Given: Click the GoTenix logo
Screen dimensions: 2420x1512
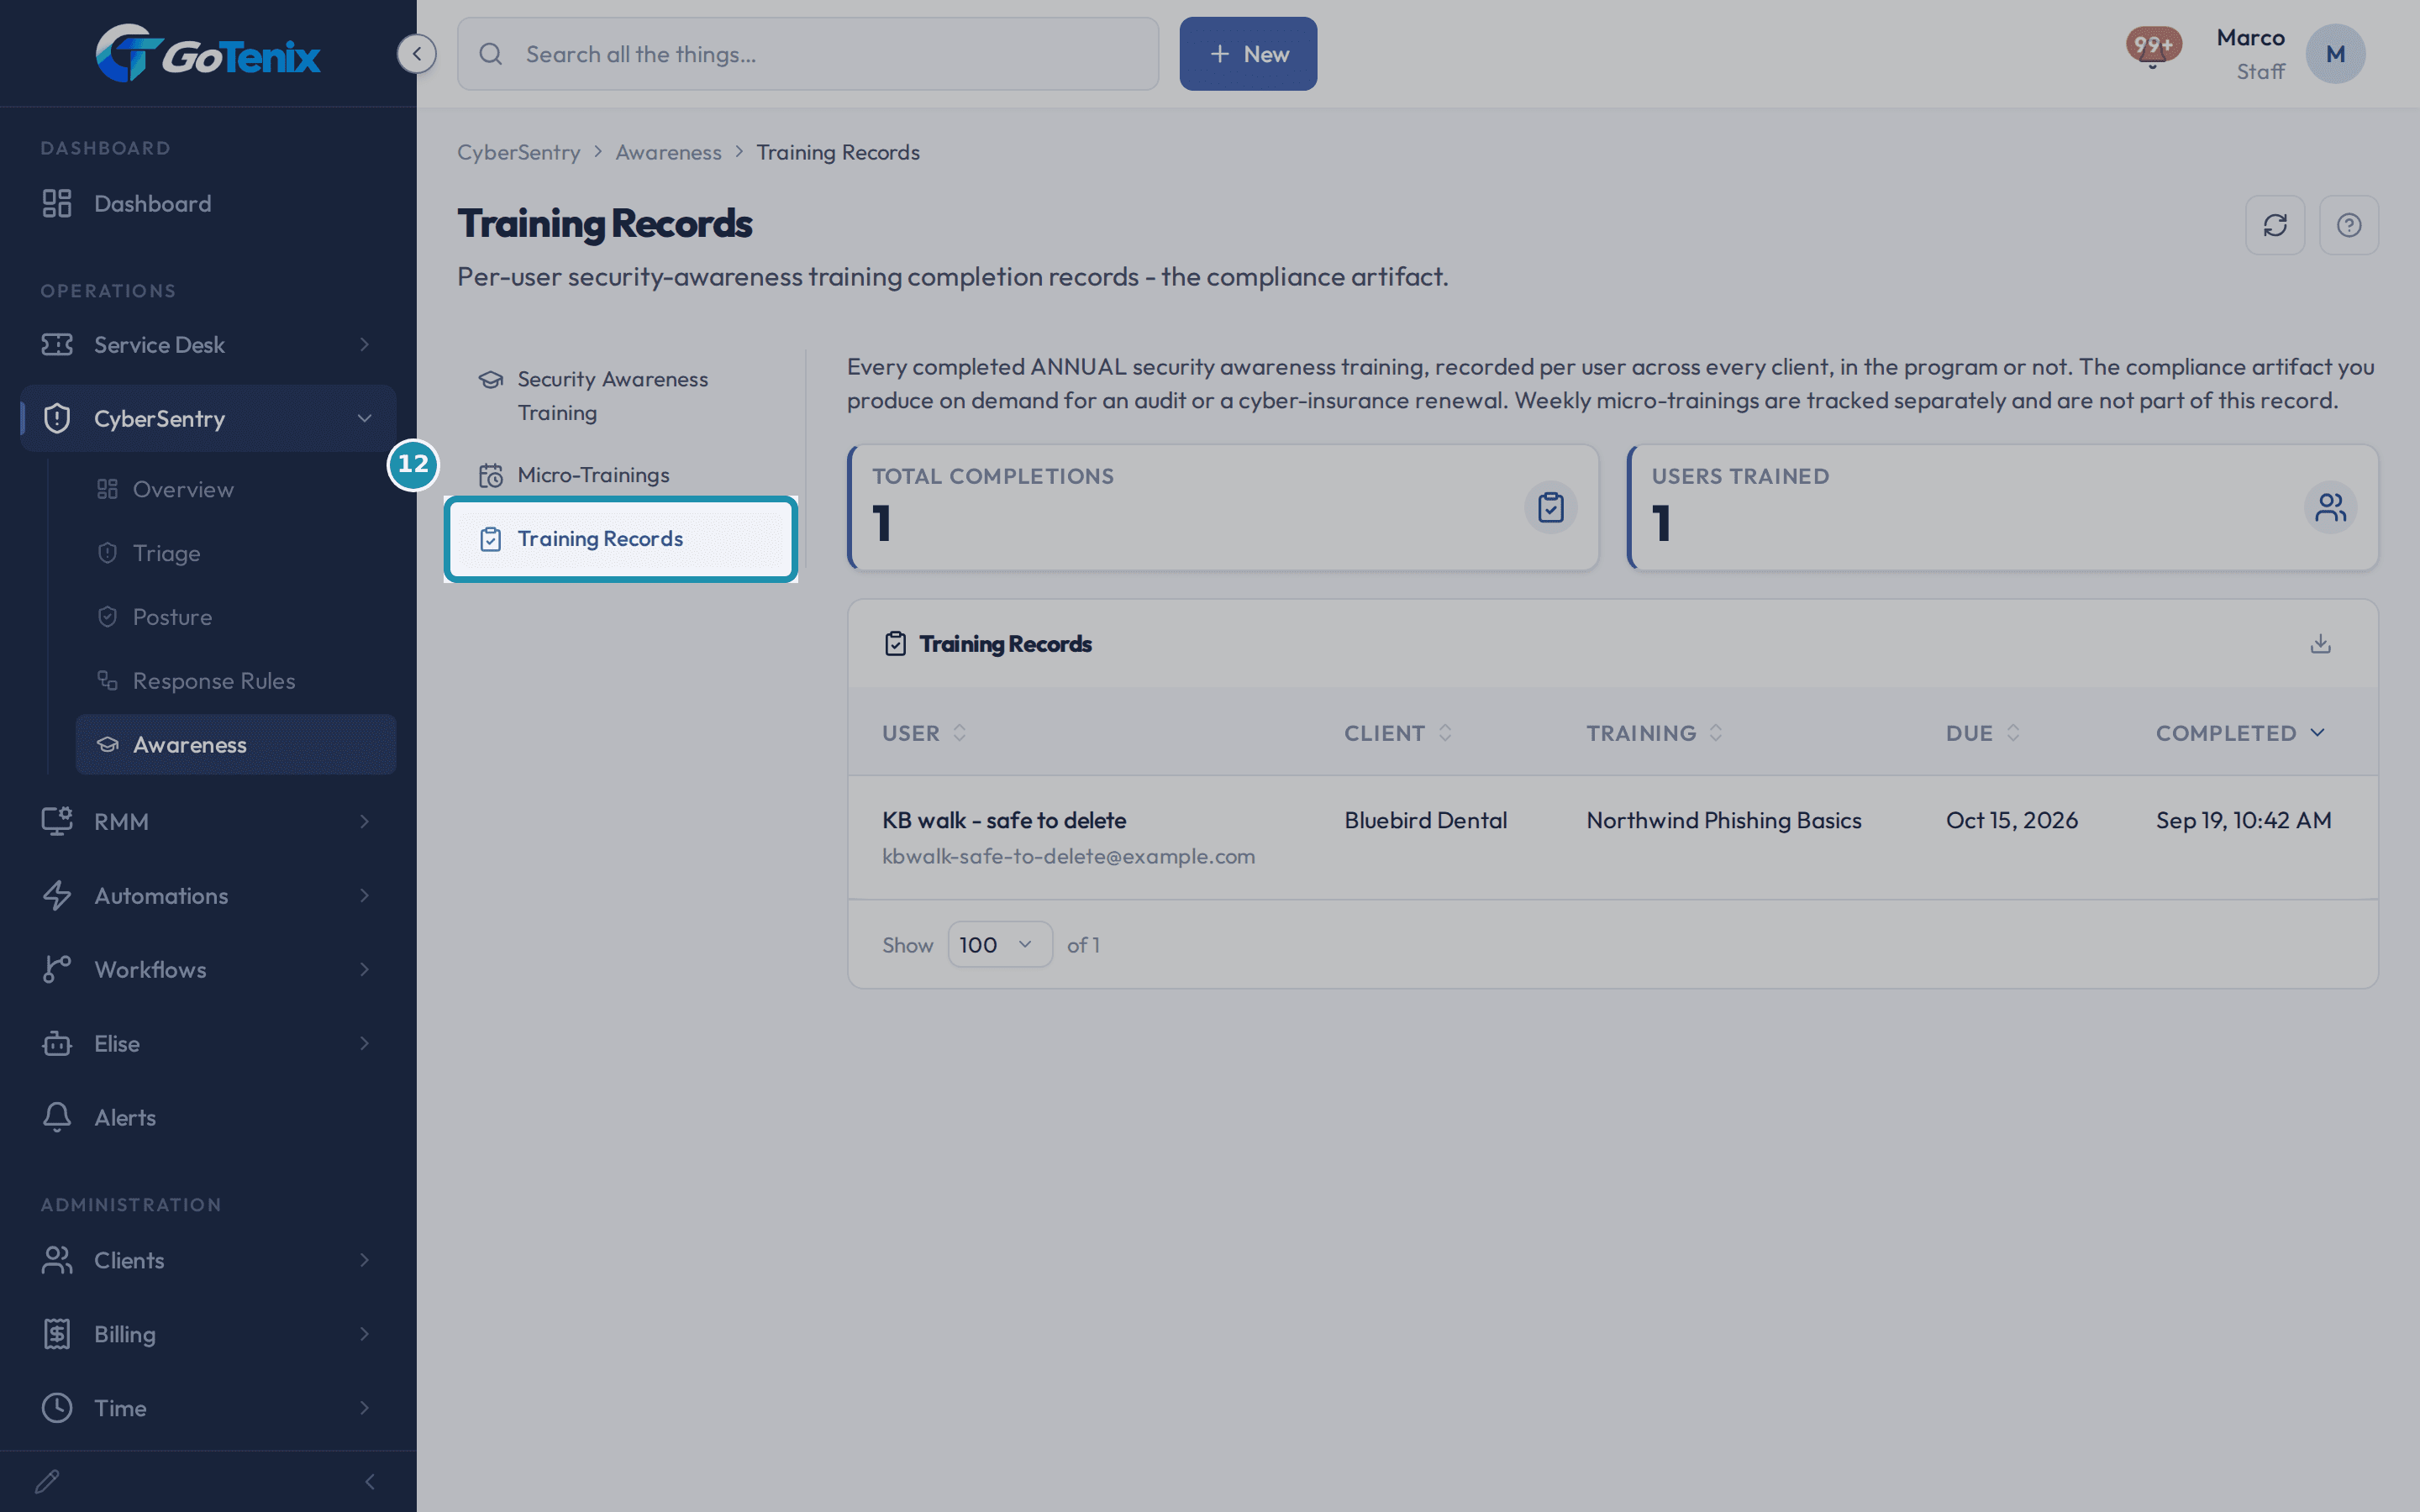Looking at the screenshot, I should [x=208, y=53].
